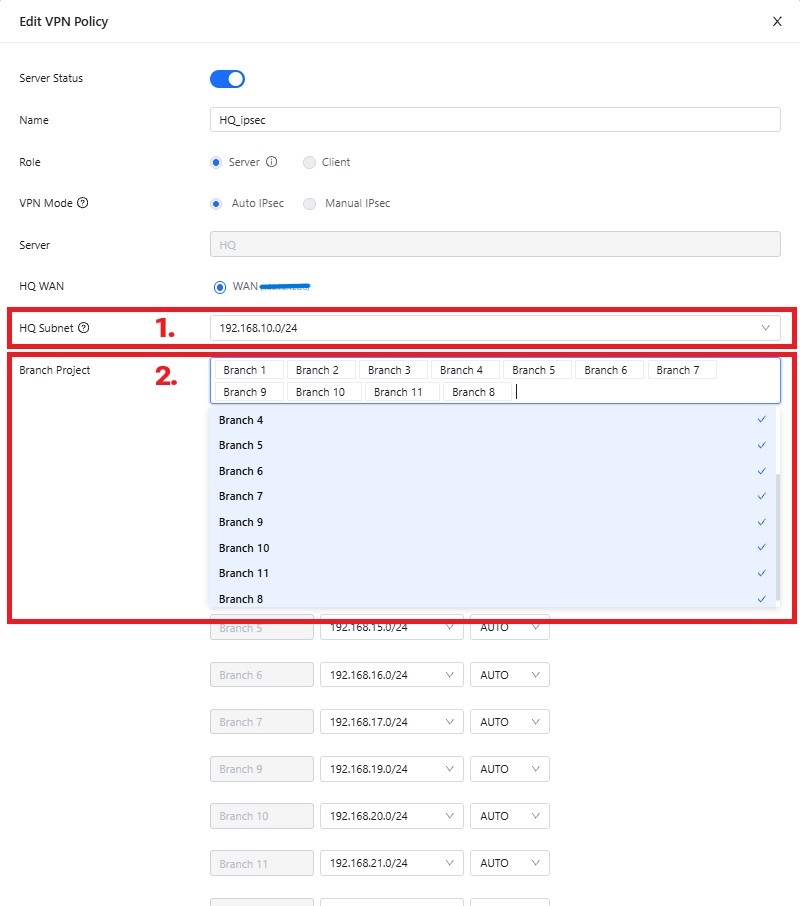The height and width of the screenshot is (906, 800).
Task: Deselect Branch 7 in the dropdown list
Action: point(492,496)
